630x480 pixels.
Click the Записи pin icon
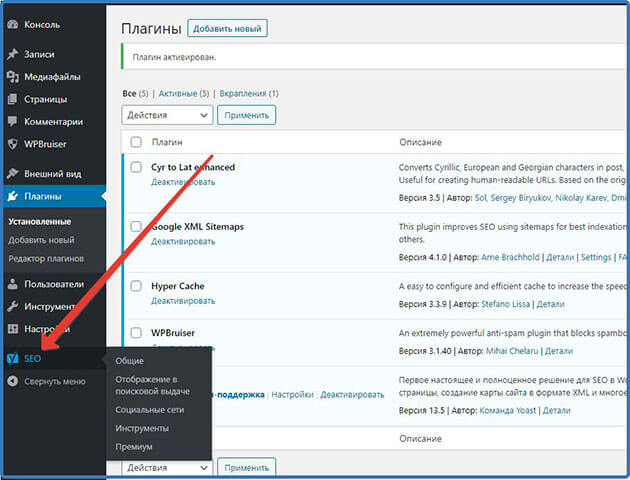[x=13, y=54]
